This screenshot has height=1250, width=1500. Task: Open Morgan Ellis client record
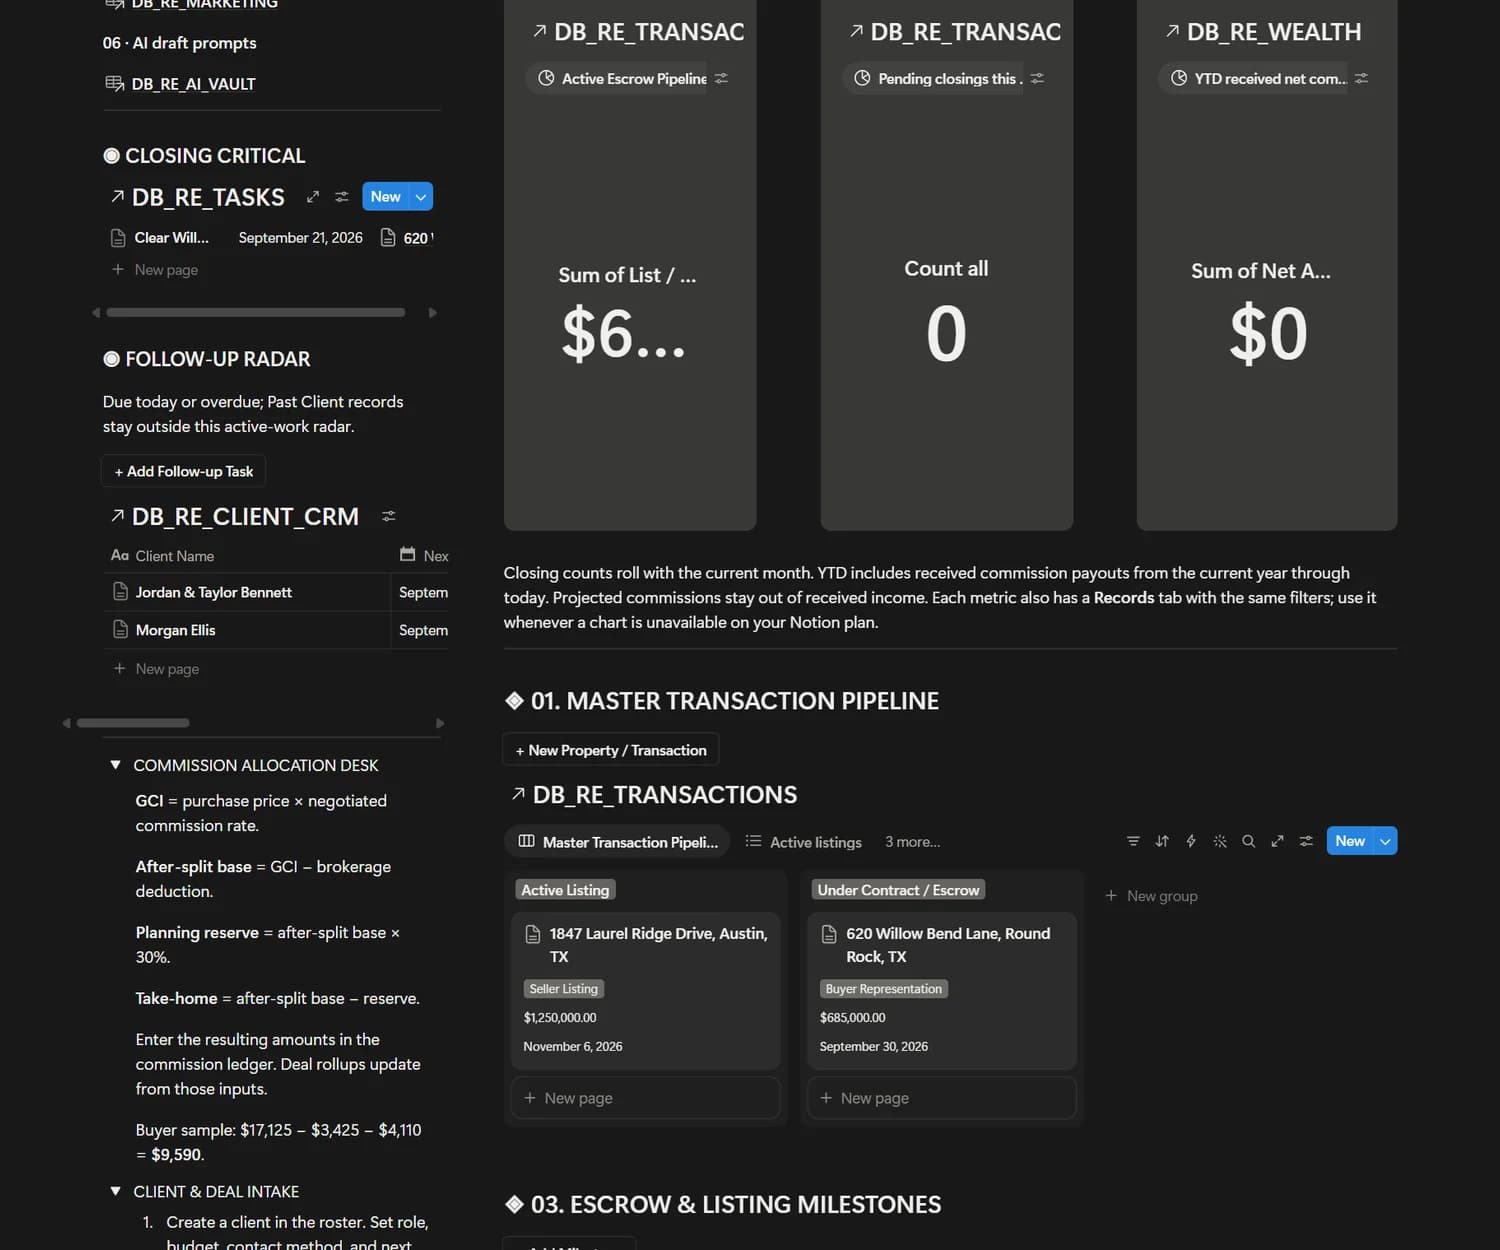[175, 630]
